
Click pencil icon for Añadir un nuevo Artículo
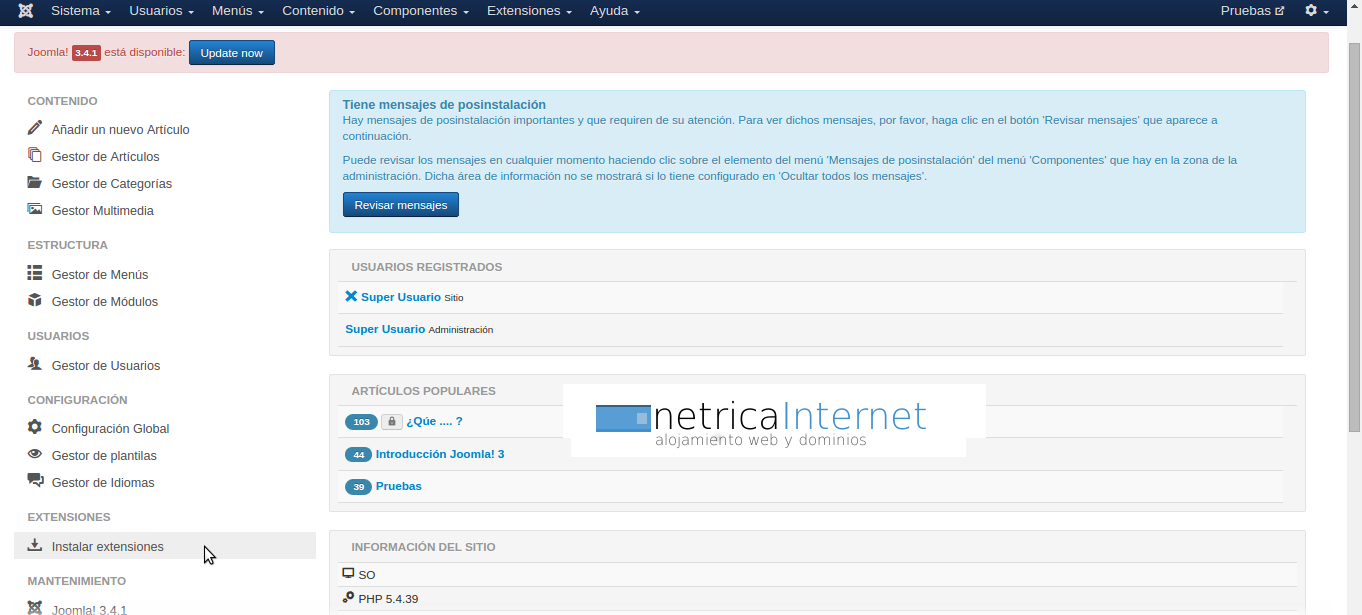point(35,128)
